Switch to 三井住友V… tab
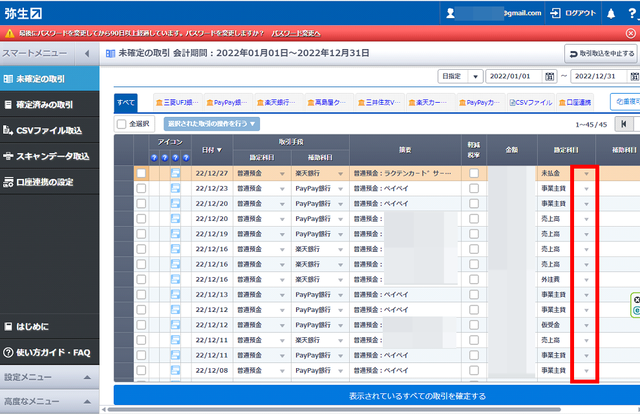640x414 pixels. [x=380, y=102]
